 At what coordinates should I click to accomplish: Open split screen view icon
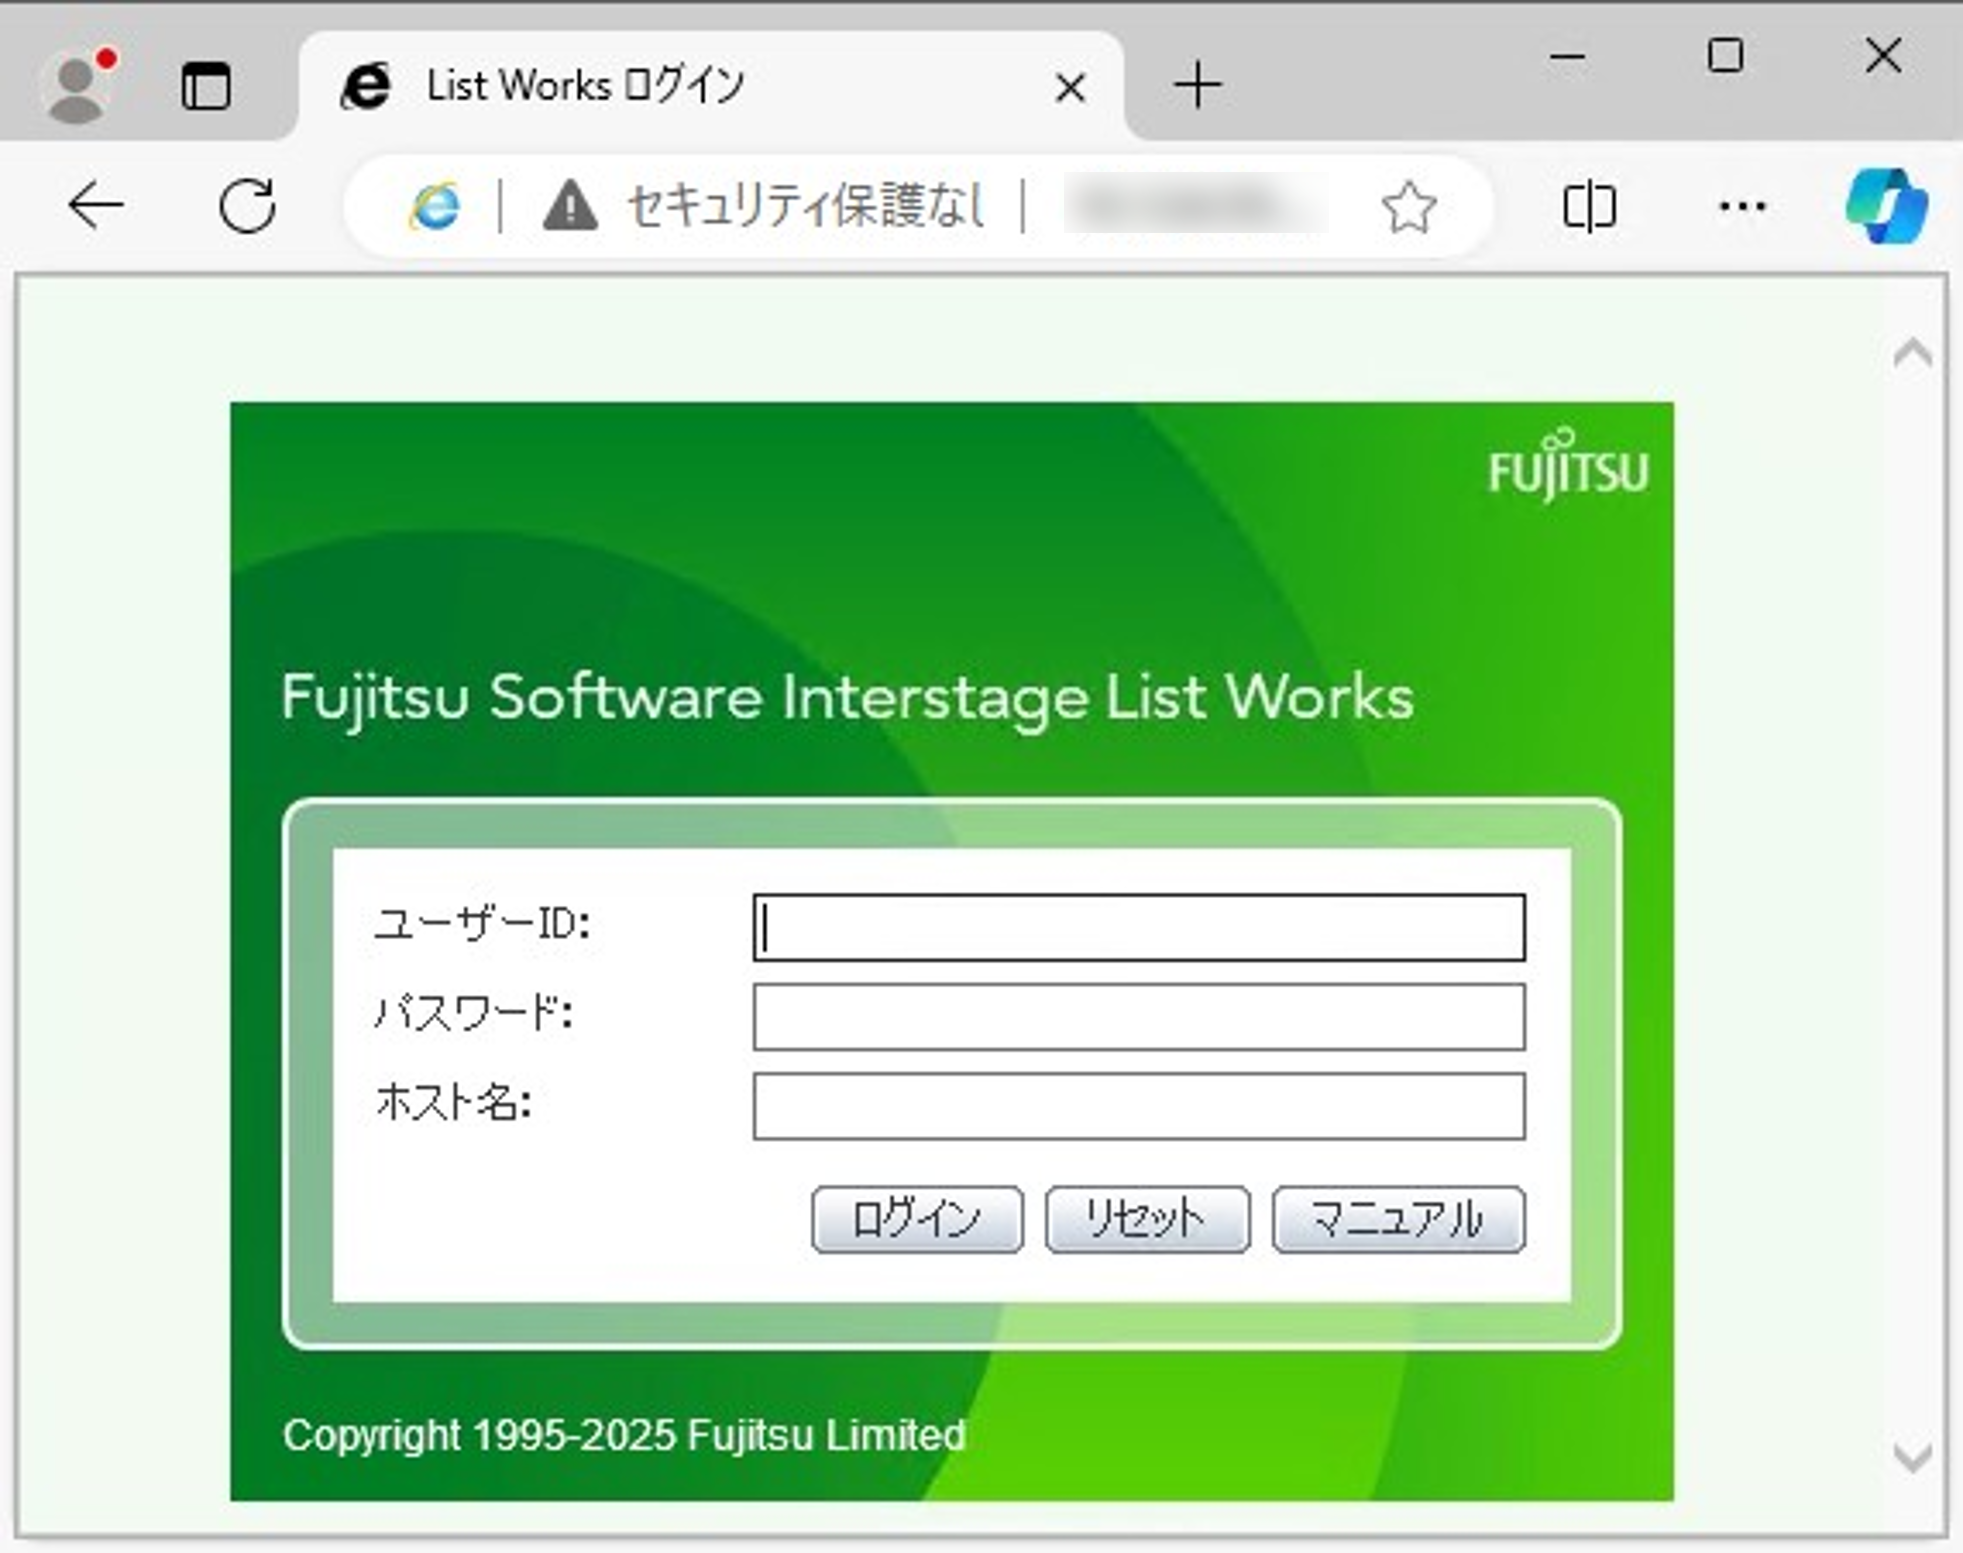pos(1589,207)
